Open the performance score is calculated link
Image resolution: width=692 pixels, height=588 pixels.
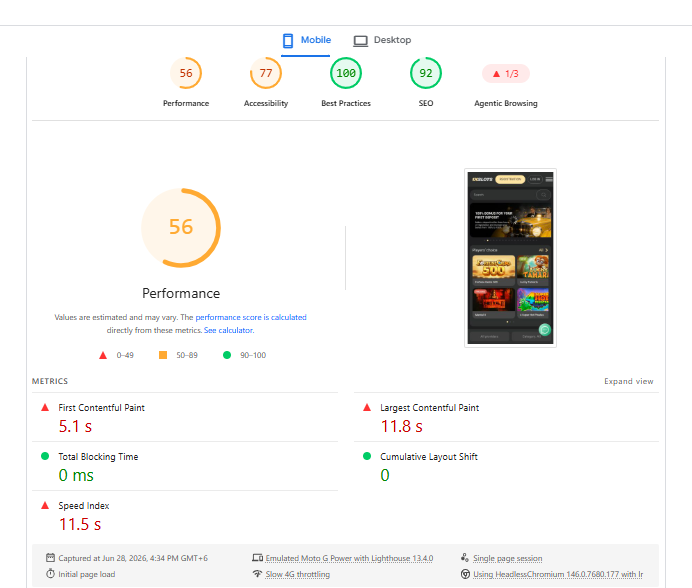[x=251, y=317]
